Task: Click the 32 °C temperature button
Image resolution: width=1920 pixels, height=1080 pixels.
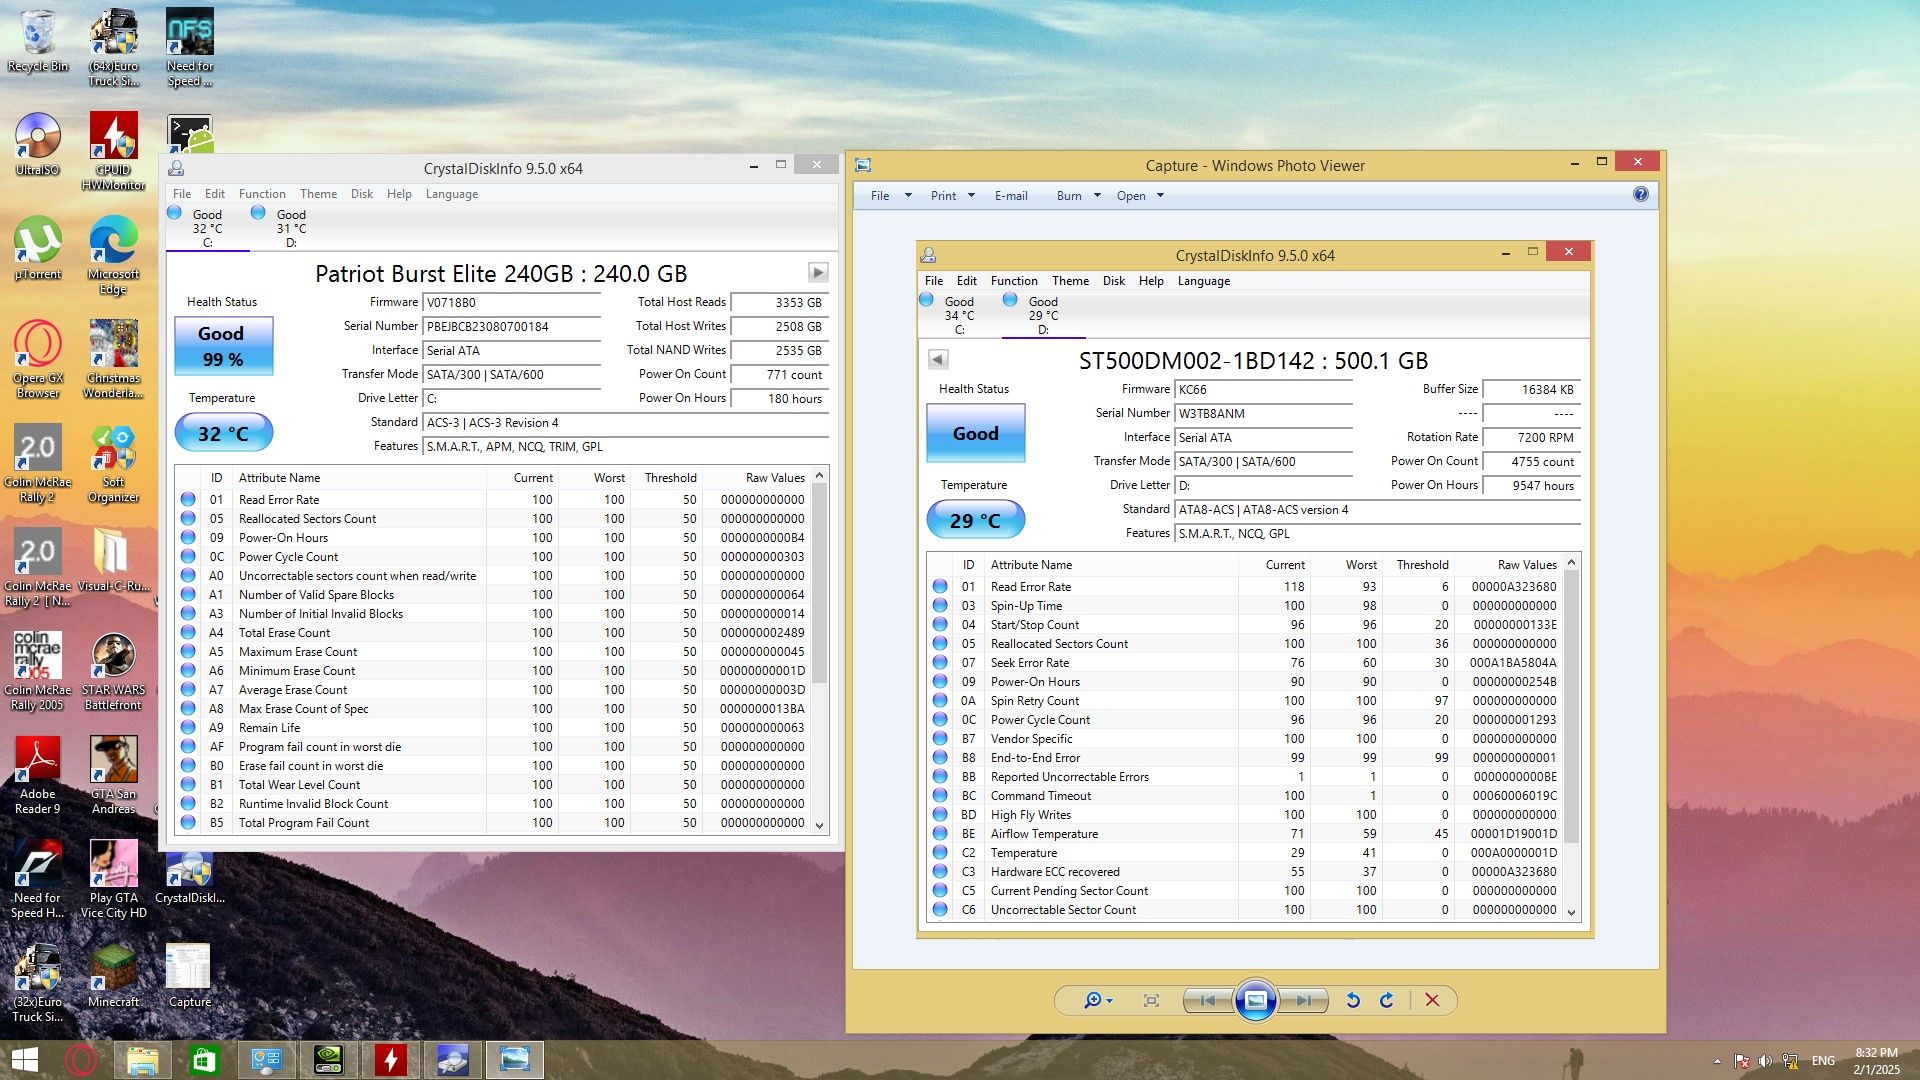Action: pos(223,433)
